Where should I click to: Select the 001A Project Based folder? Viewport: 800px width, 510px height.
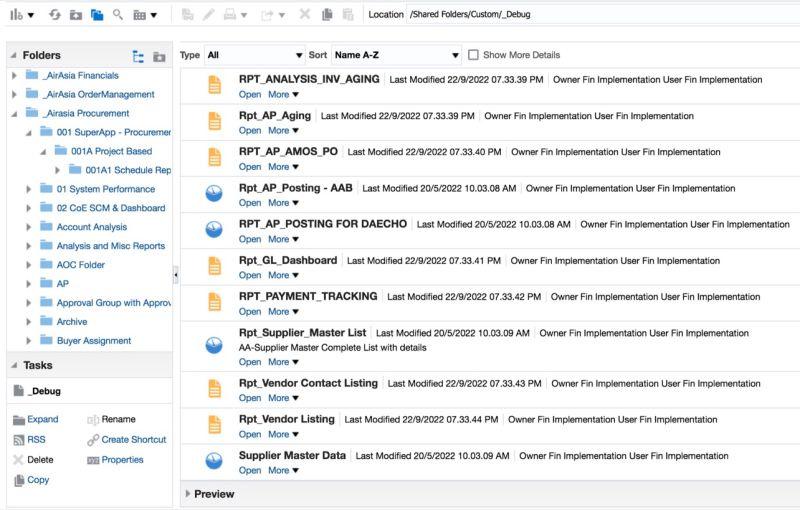[x=111, y=151]
